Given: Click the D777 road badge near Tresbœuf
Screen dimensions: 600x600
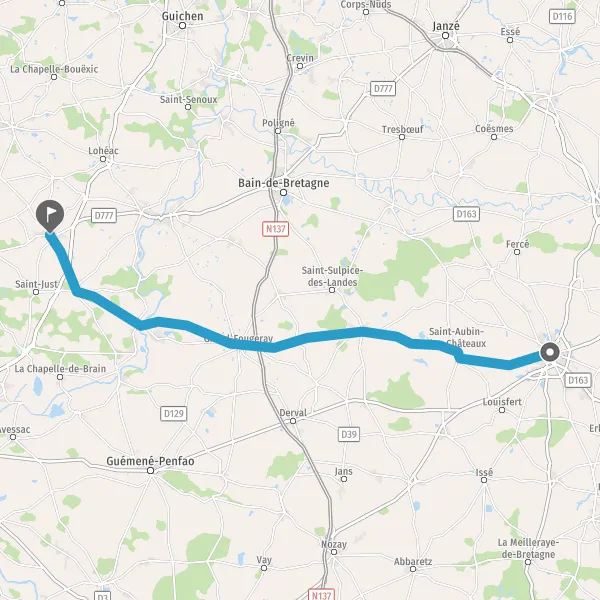Looking at the screenshot, I should point(383,88).
